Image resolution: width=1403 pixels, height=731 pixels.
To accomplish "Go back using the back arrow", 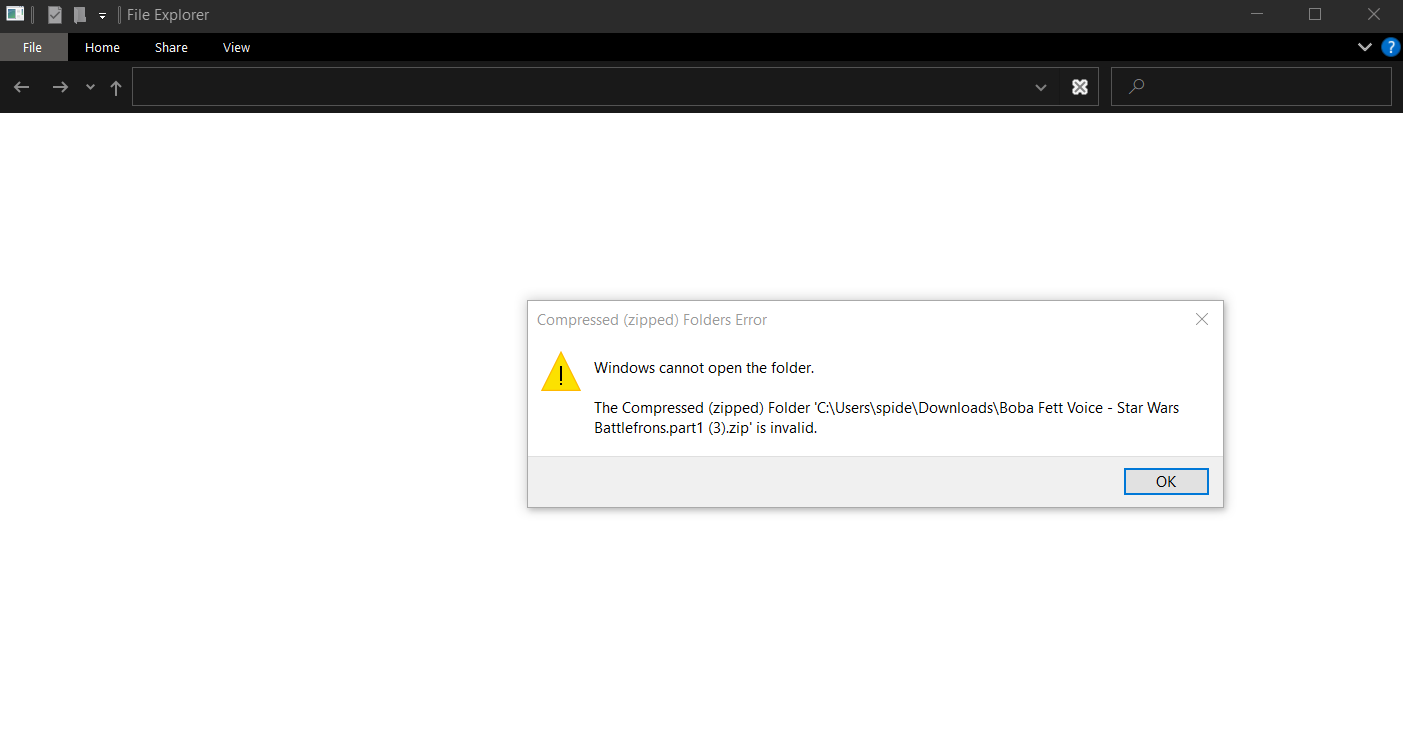I will pyautogui.click(x=22, y=87).
